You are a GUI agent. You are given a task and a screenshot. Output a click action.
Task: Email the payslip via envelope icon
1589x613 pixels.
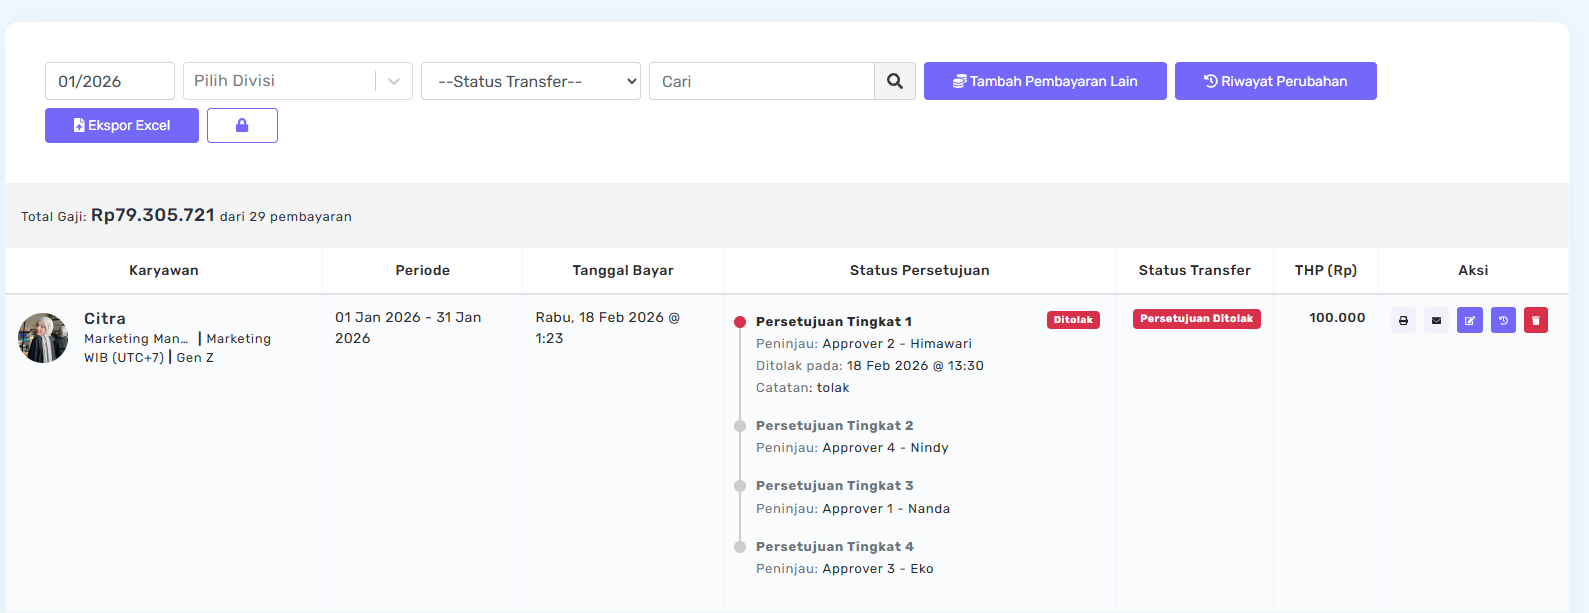(x=1436, y=321)
